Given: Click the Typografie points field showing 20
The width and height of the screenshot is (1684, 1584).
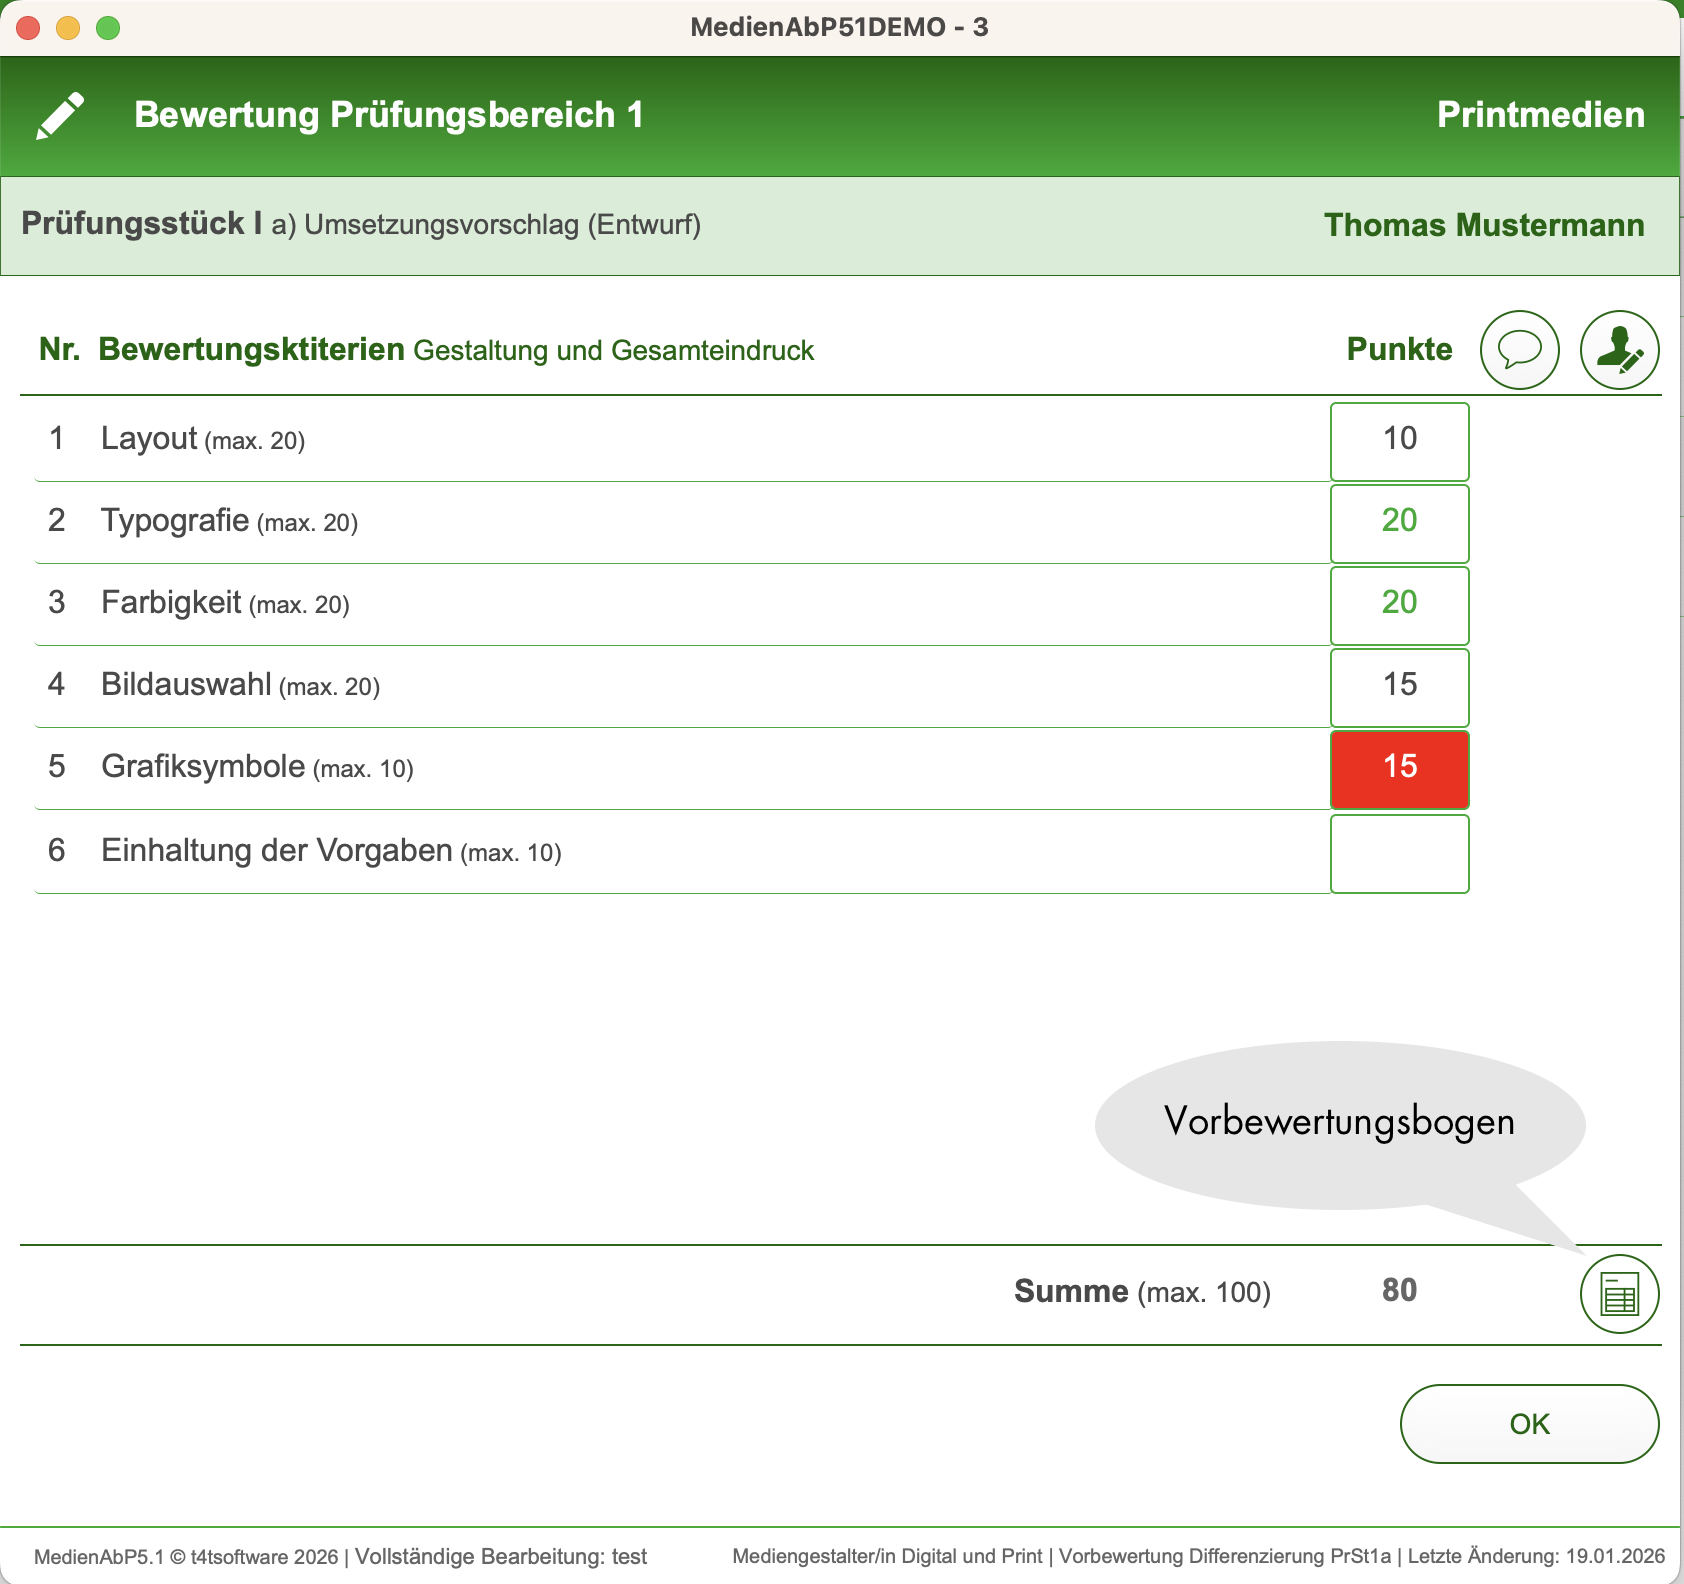Looking at the screenshot, I should coord(1399,523).
